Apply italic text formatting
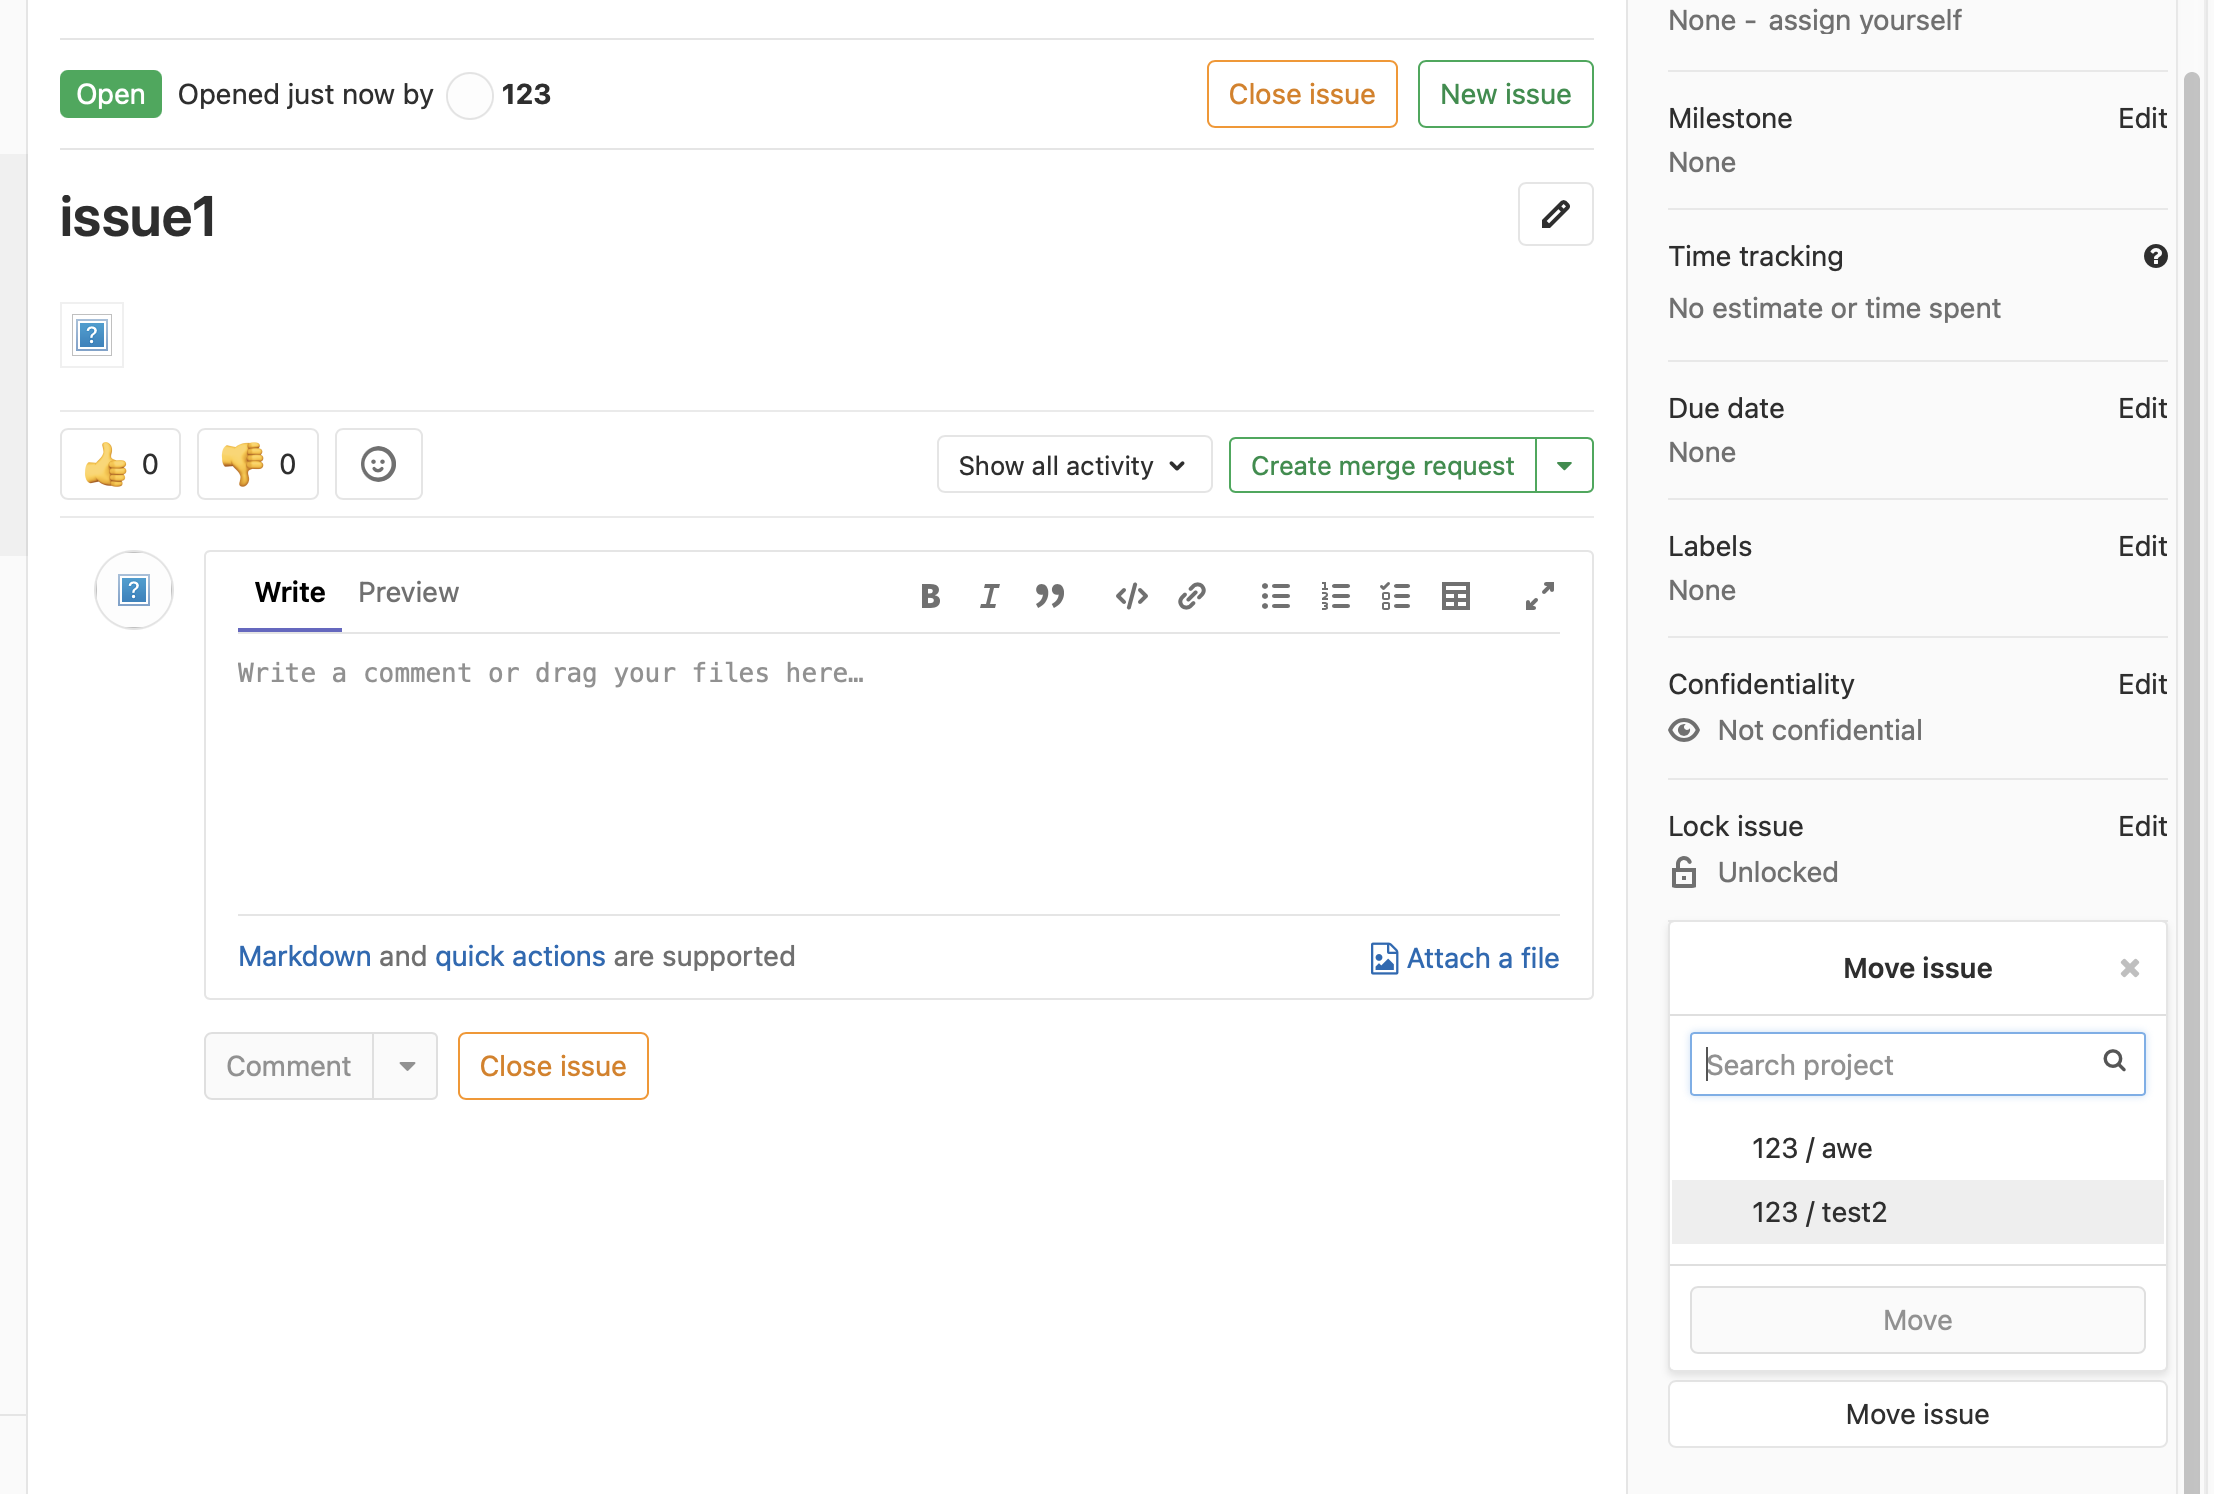2214x1494 pixels. 989,596
